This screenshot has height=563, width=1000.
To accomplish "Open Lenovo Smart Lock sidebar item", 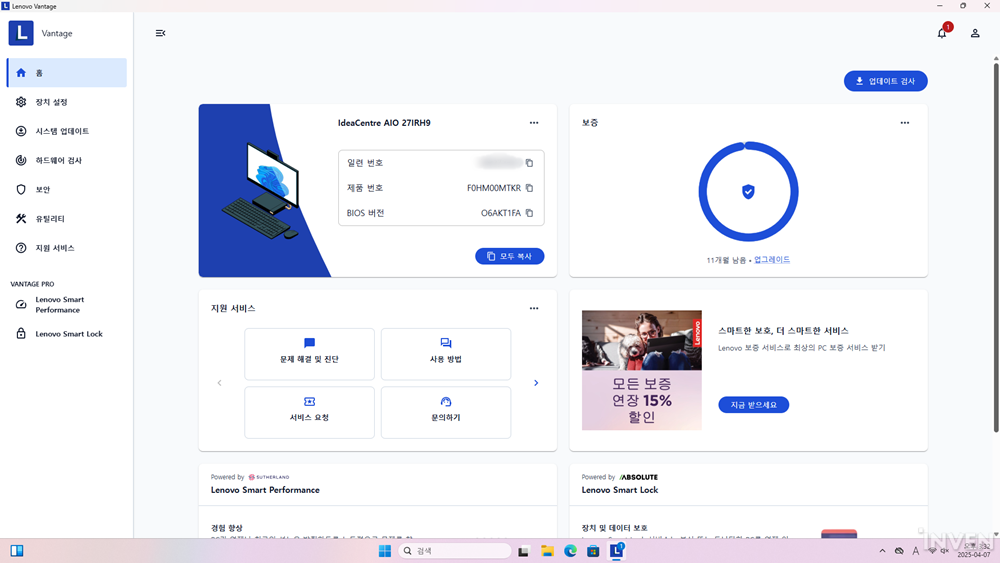I will click(67, 334).
